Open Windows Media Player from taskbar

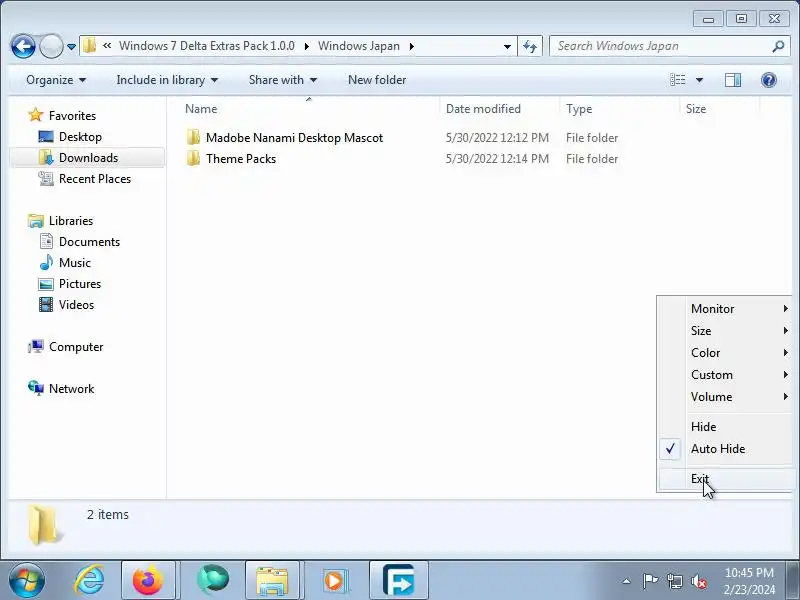(x=334, y=581)
